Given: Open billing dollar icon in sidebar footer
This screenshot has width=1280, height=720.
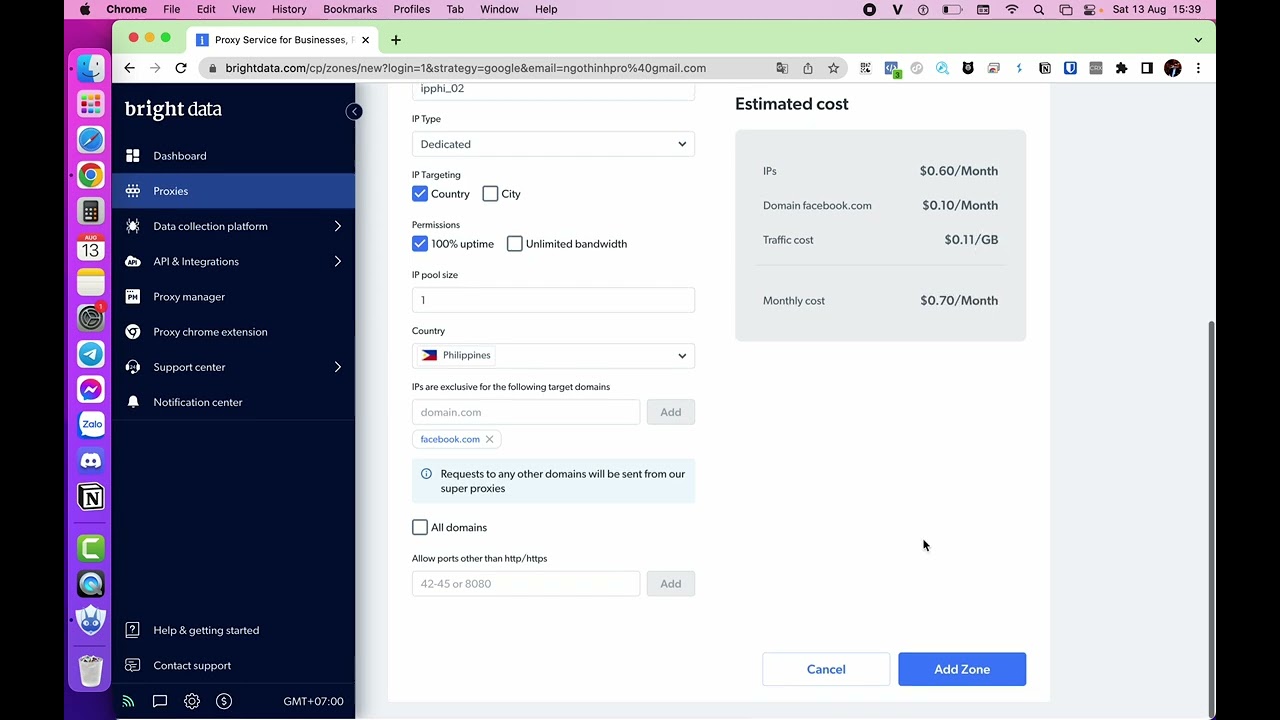Looking at the screenshot, I should coord(224,701).
